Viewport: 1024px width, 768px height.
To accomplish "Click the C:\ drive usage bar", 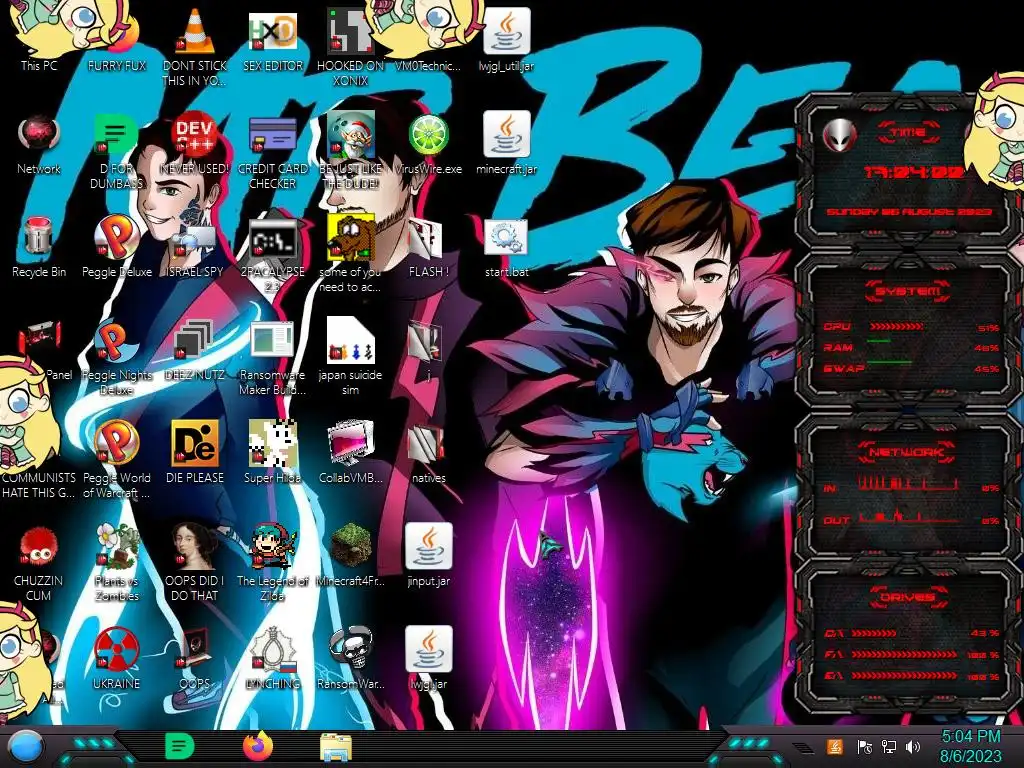I will click(x=874, y=633).
